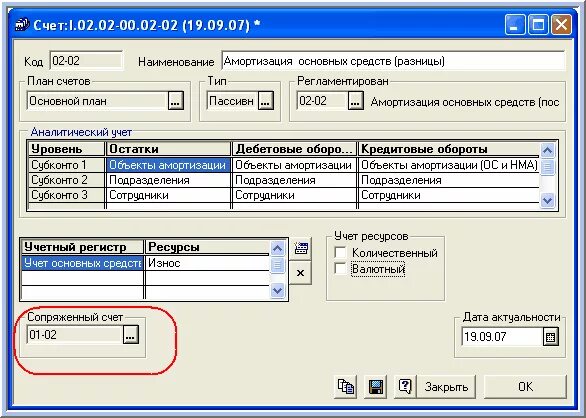
Task: Select Подразделения in Кредитовые обороты column
Action: click(x=449, y=180)
